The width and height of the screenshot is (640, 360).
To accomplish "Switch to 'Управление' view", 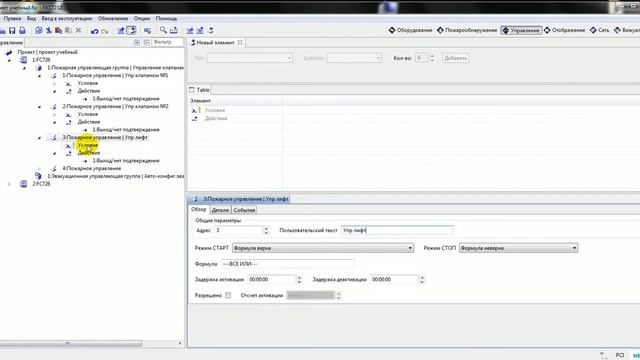I will pos(521,30).
